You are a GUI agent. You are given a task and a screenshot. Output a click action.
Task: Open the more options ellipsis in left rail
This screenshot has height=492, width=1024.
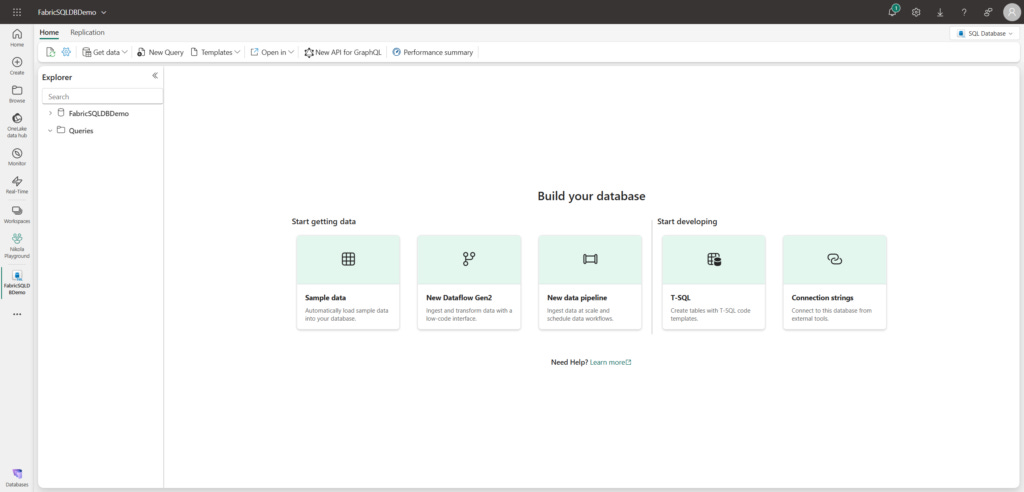pyautogui.click(x=17, y=314)
